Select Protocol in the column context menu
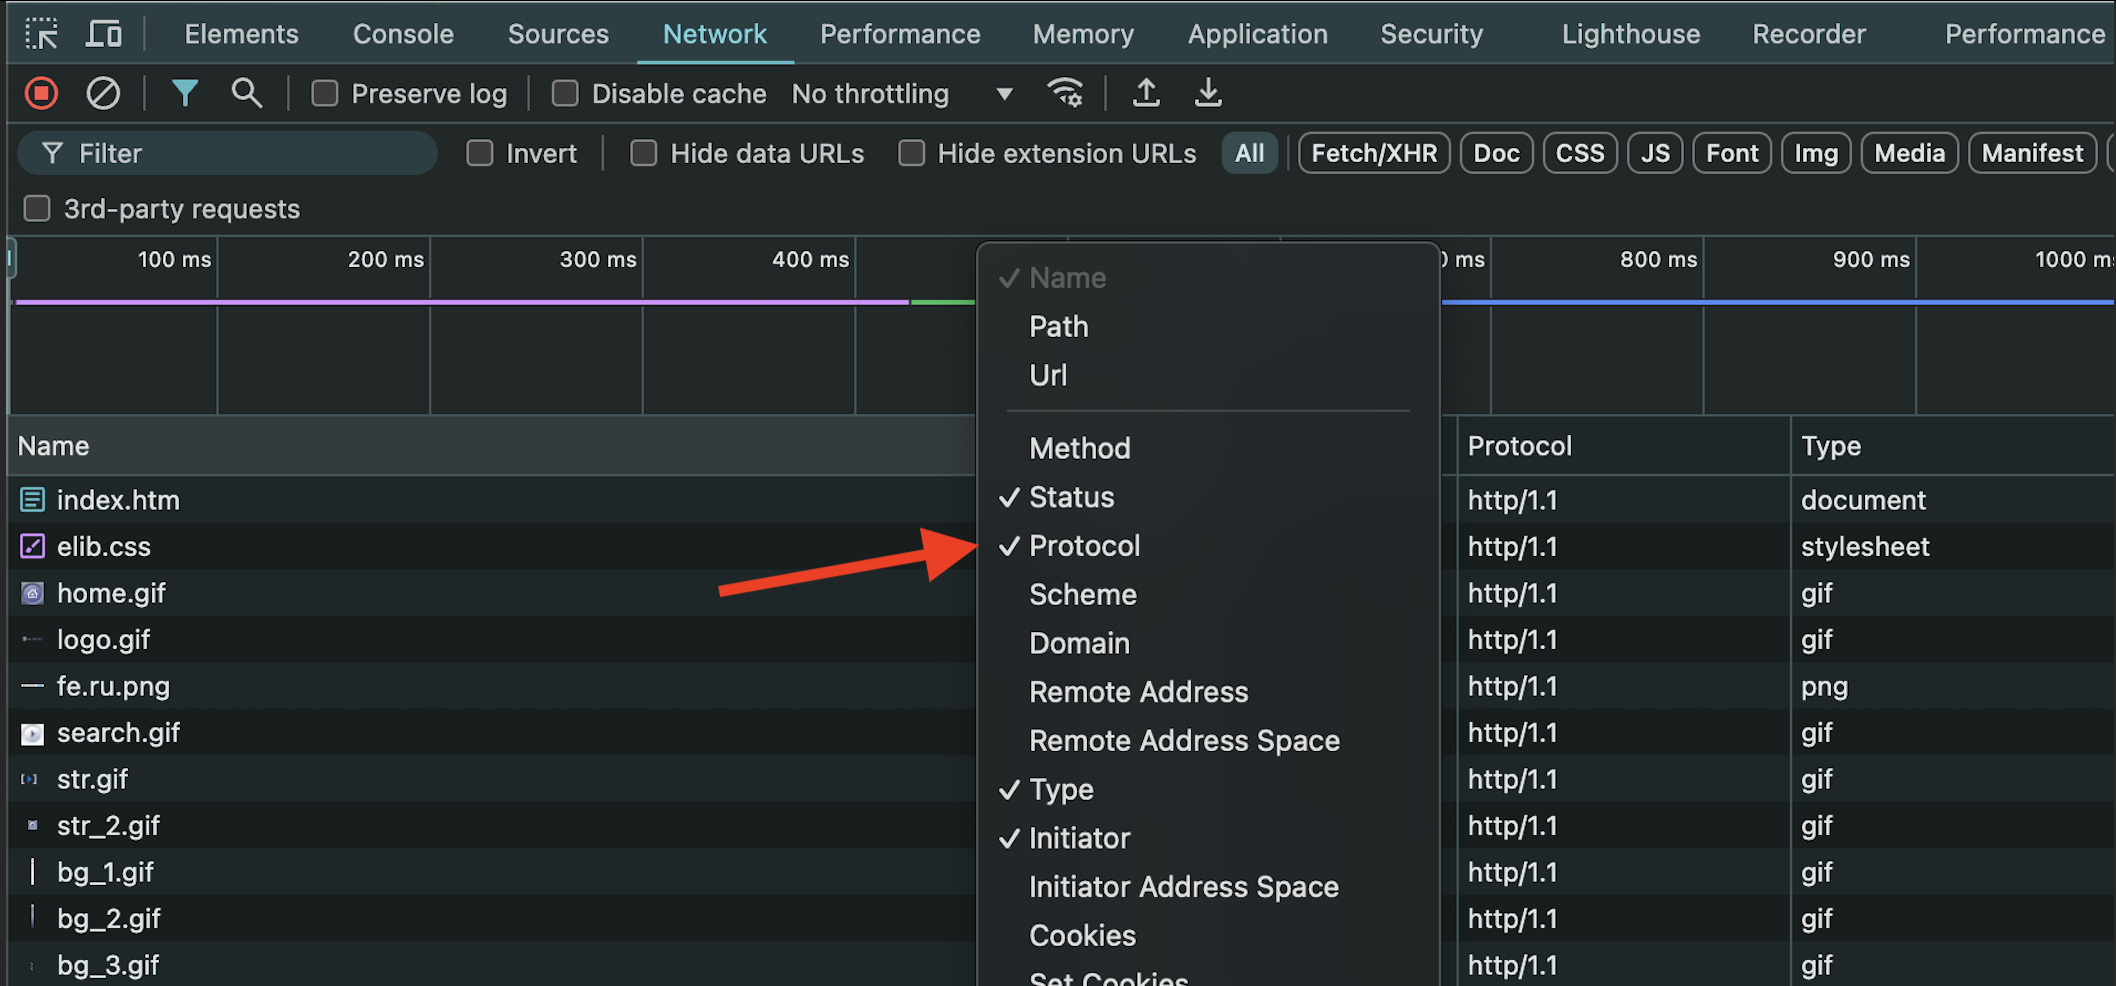2116x986 pixels. tap(1084, 545)
